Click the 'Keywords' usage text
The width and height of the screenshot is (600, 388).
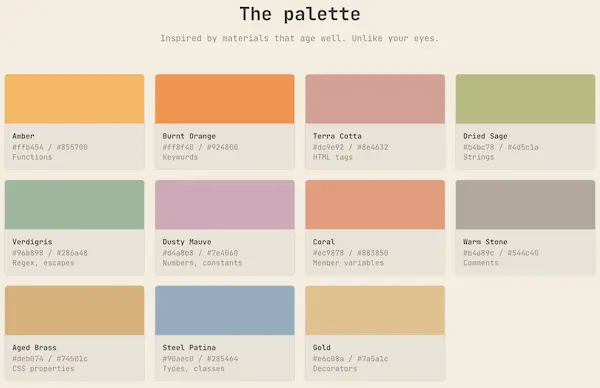coord(180,157)
